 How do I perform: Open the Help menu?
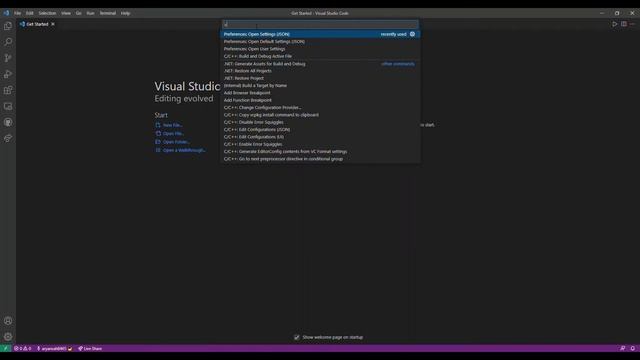(x=125, y=13)
